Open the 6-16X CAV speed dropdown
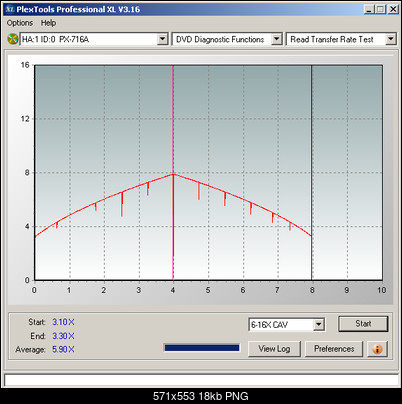 click(319, 324)
